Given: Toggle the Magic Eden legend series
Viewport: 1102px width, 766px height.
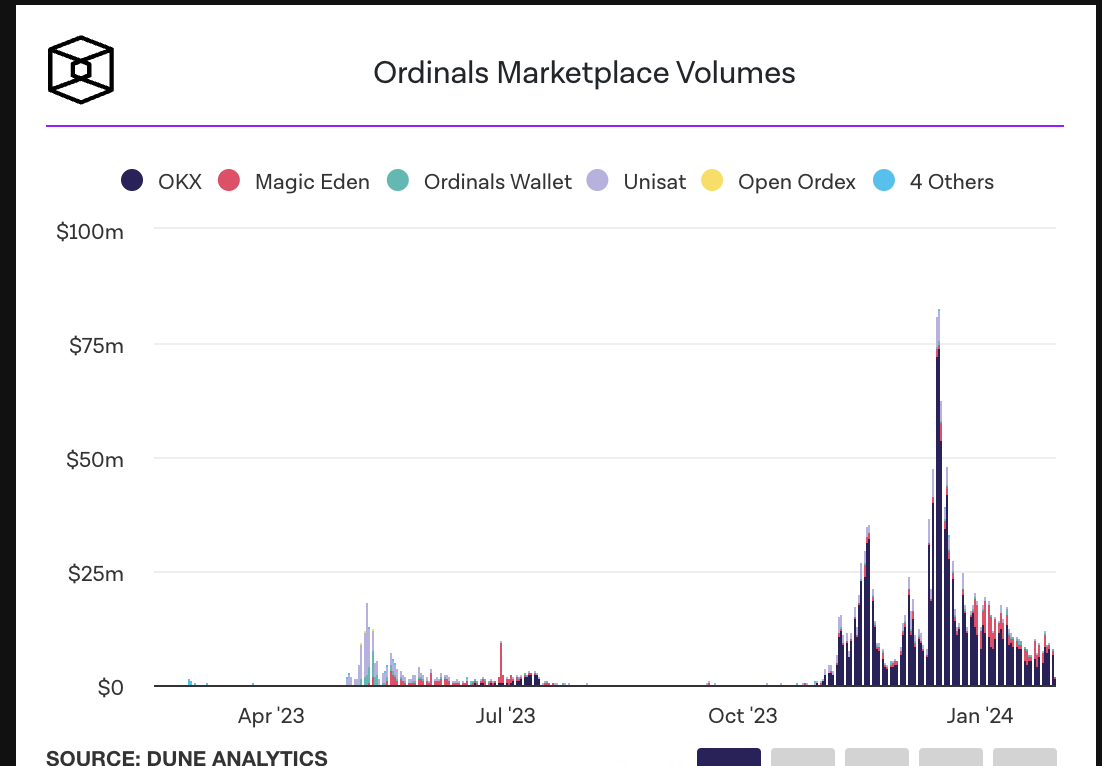Looking at the screenshot, I should pyautogui.click(x=294, y=181).
